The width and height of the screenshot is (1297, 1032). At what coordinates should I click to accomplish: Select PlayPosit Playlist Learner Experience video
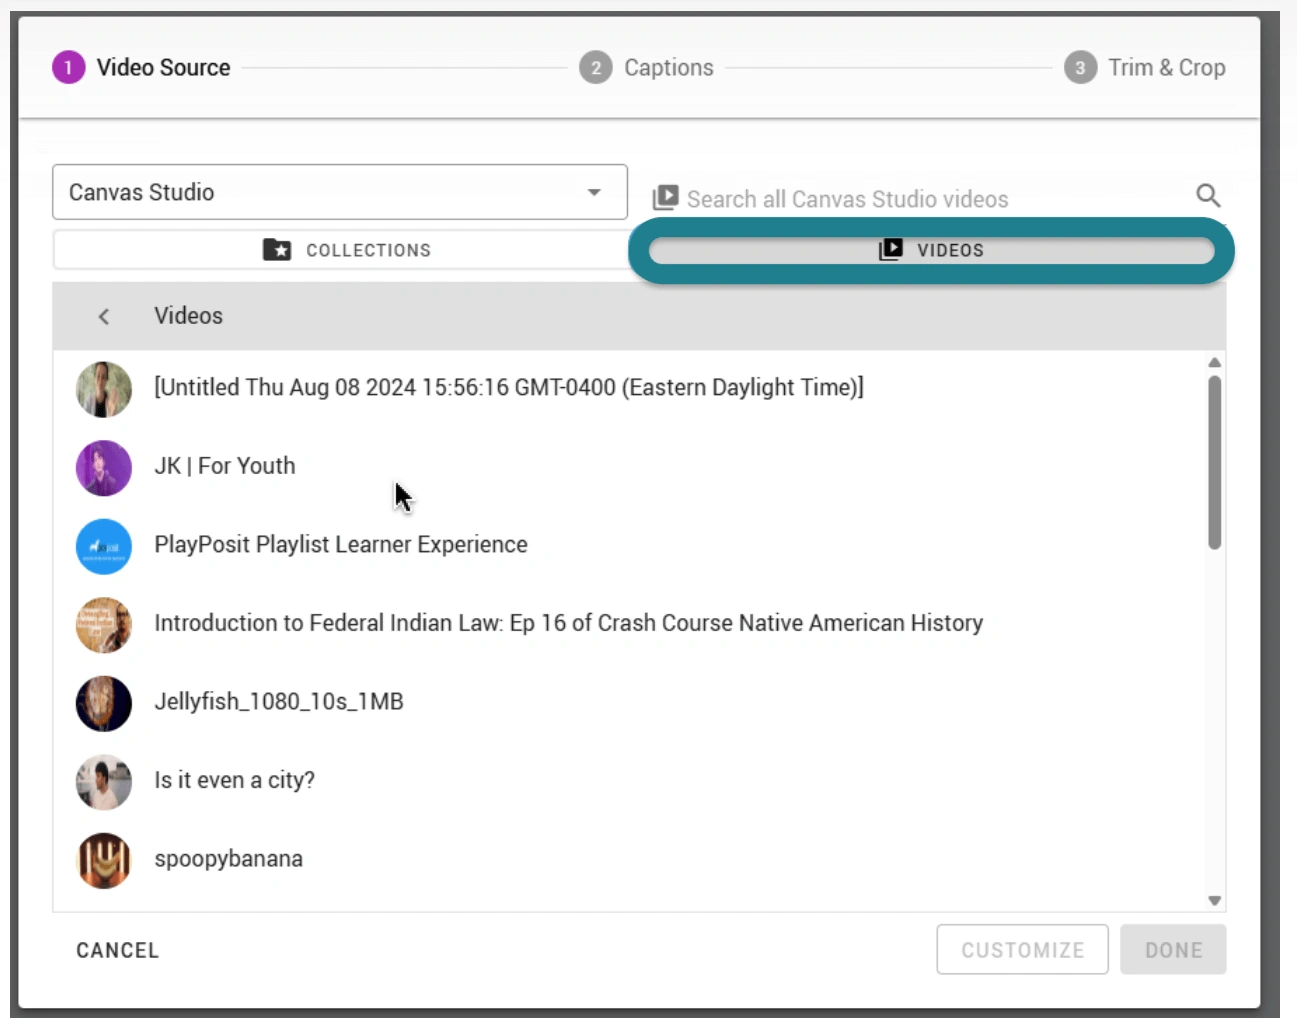tap(630, 546)
